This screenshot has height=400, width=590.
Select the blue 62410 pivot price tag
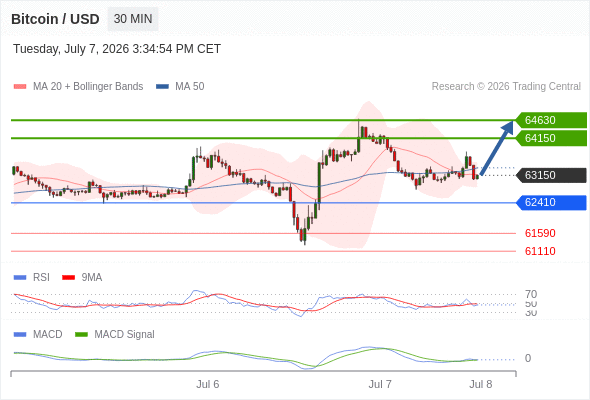point(551,202)
